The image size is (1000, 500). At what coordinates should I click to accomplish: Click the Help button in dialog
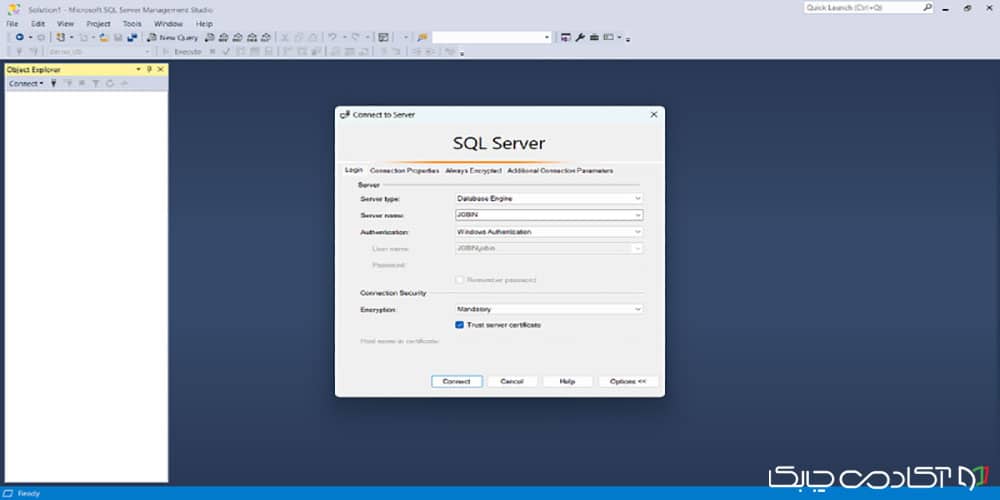point(568,381)
